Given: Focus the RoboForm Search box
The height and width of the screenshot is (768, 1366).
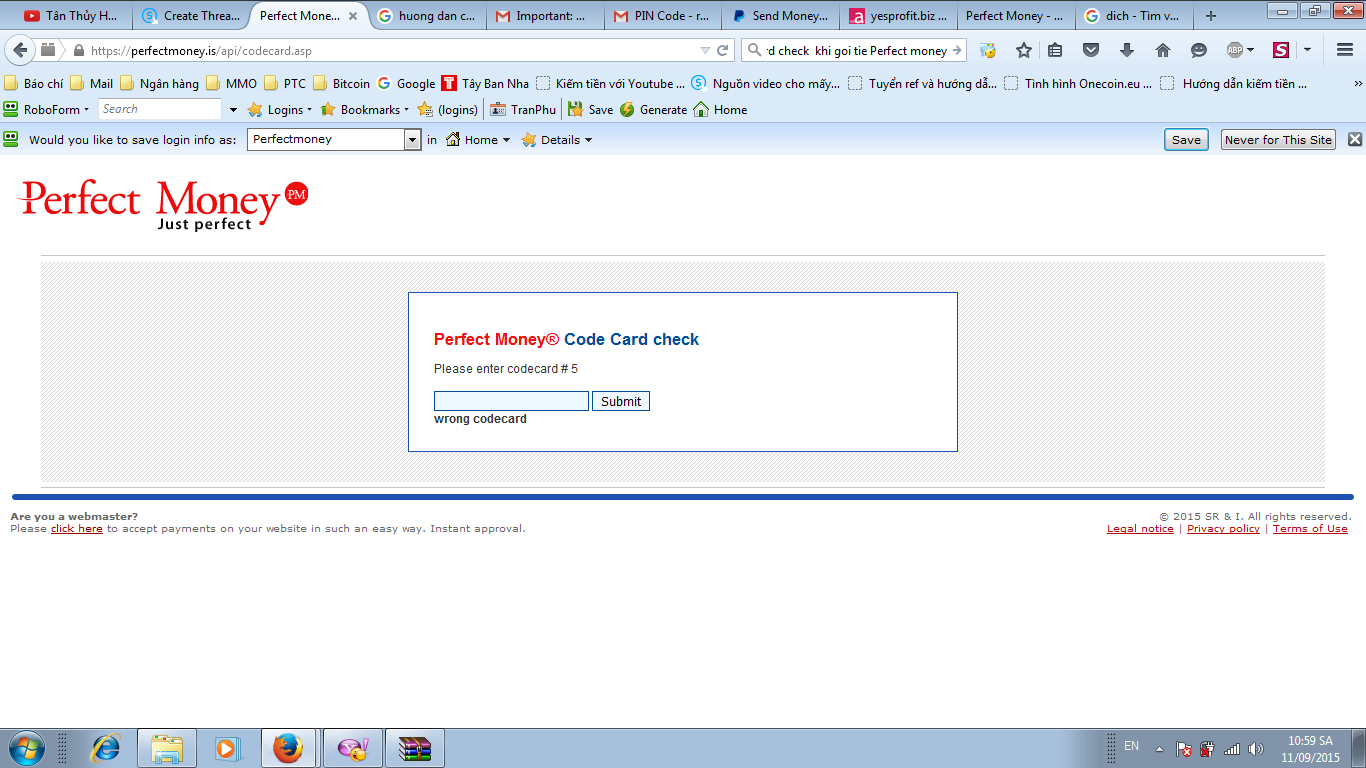Looking at the screenshot, I should click(160, 110).
